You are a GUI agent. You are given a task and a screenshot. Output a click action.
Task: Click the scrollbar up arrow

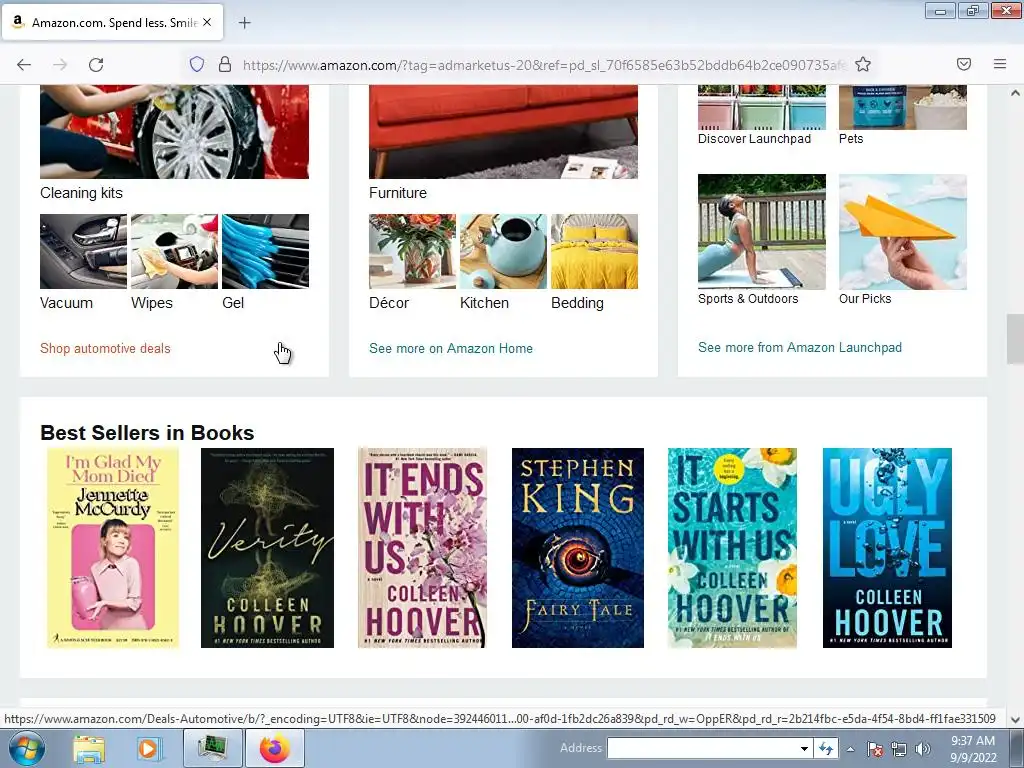1015,93
